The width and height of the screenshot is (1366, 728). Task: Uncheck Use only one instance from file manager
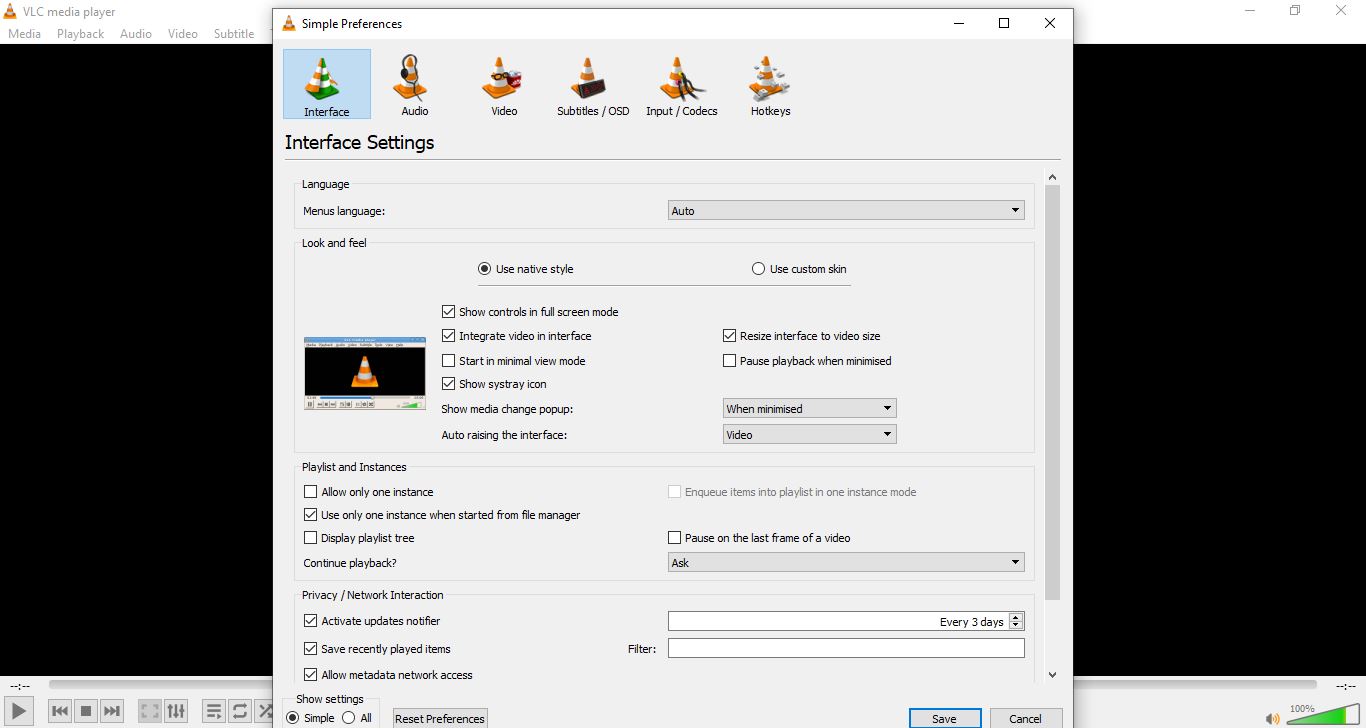[442, 515]
